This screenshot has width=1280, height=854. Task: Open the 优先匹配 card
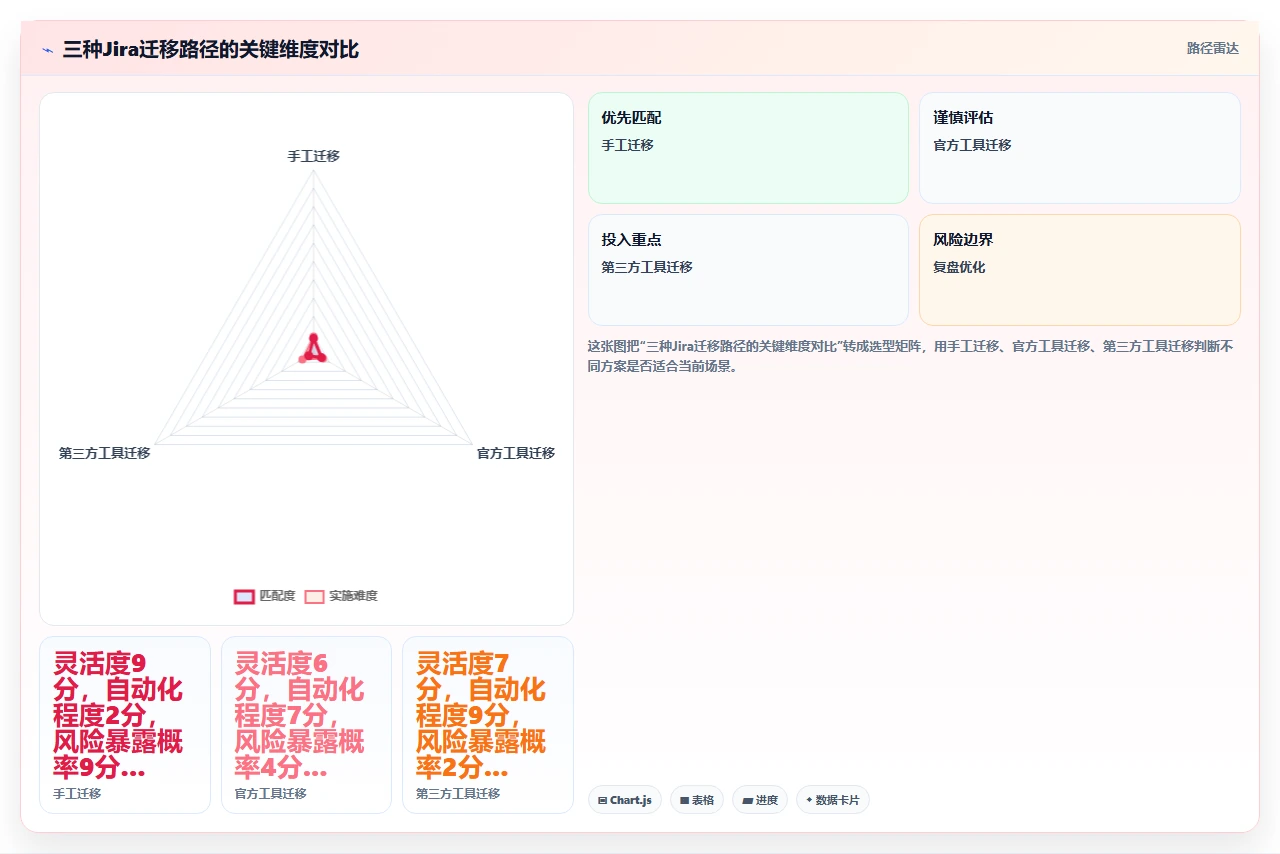748,148
